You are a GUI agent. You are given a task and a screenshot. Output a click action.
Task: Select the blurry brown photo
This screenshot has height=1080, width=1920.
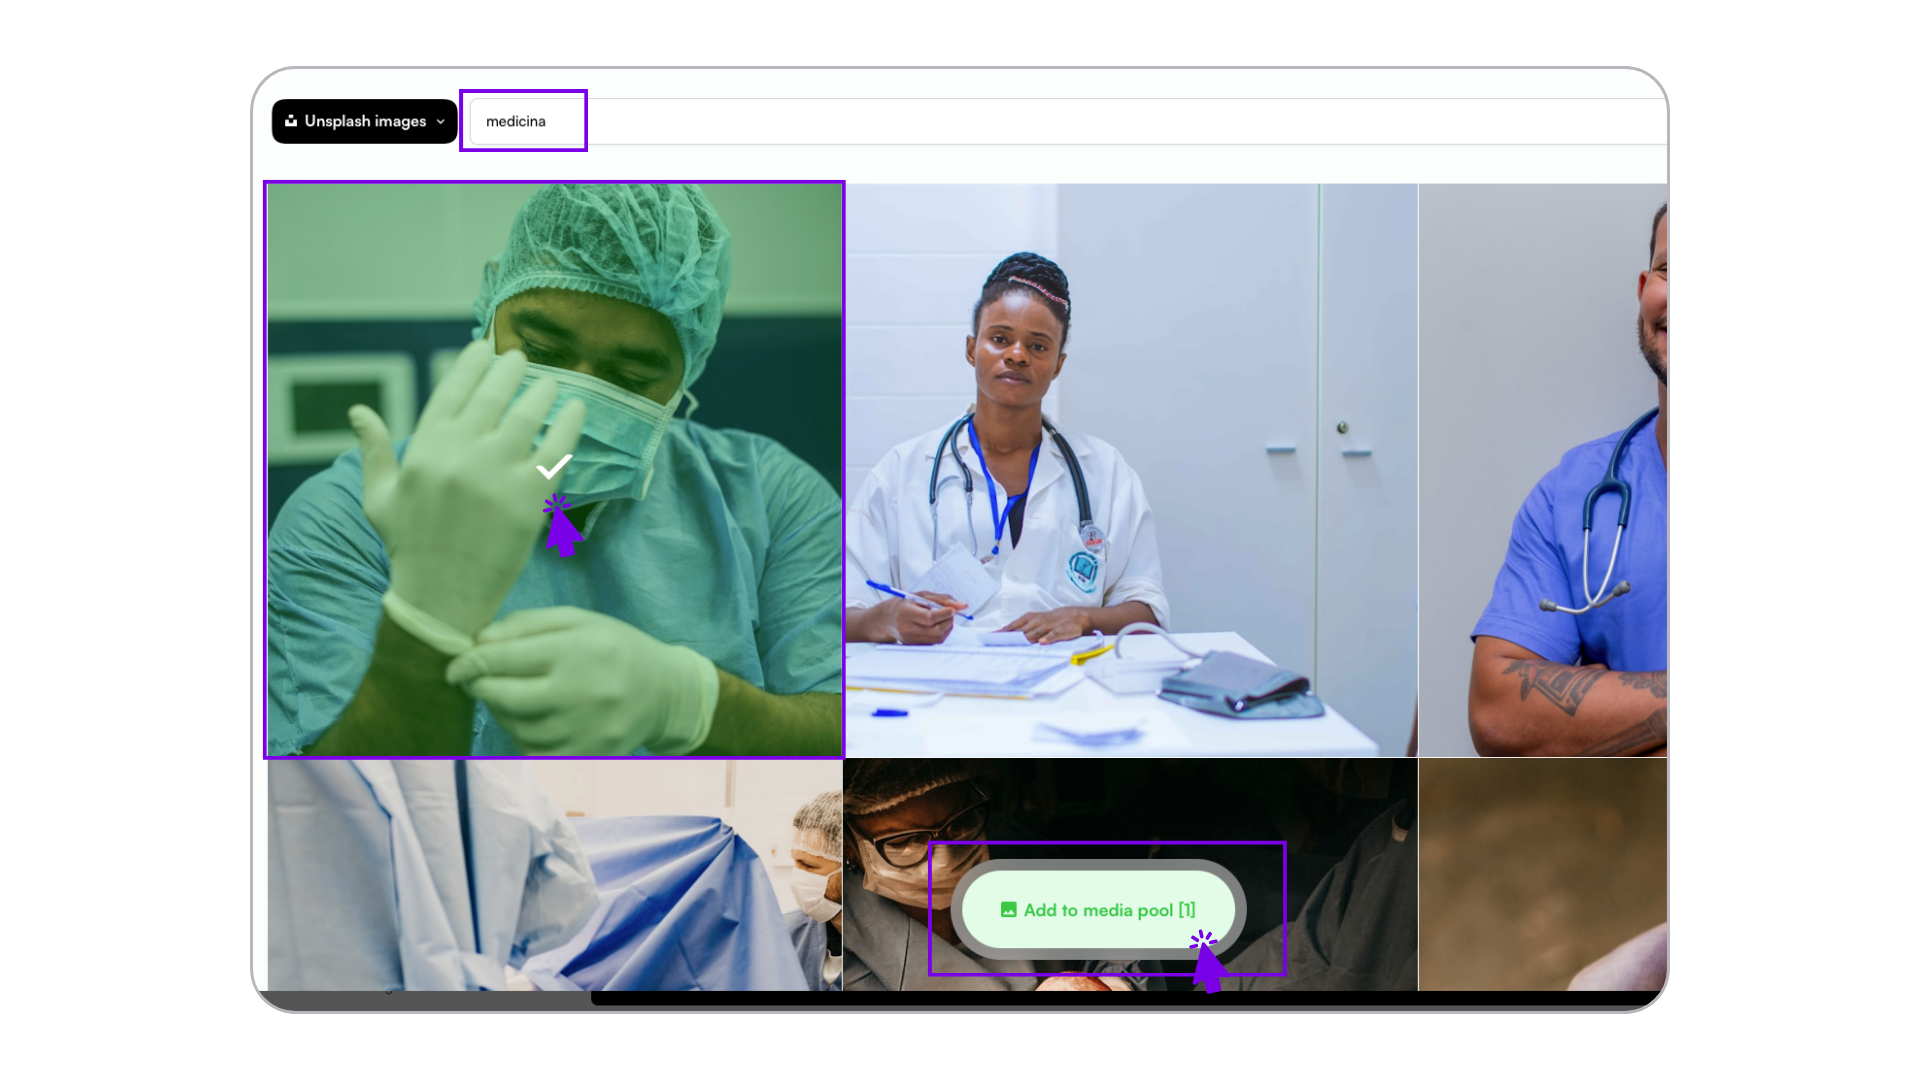1542,874
